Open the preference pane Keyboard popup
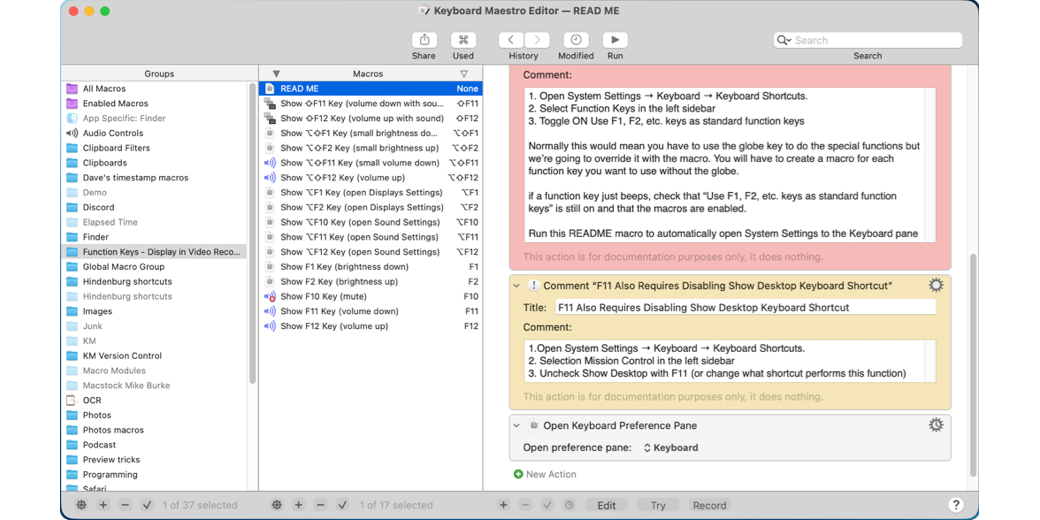Screen dimensions: 1040x520 point(671,448)
